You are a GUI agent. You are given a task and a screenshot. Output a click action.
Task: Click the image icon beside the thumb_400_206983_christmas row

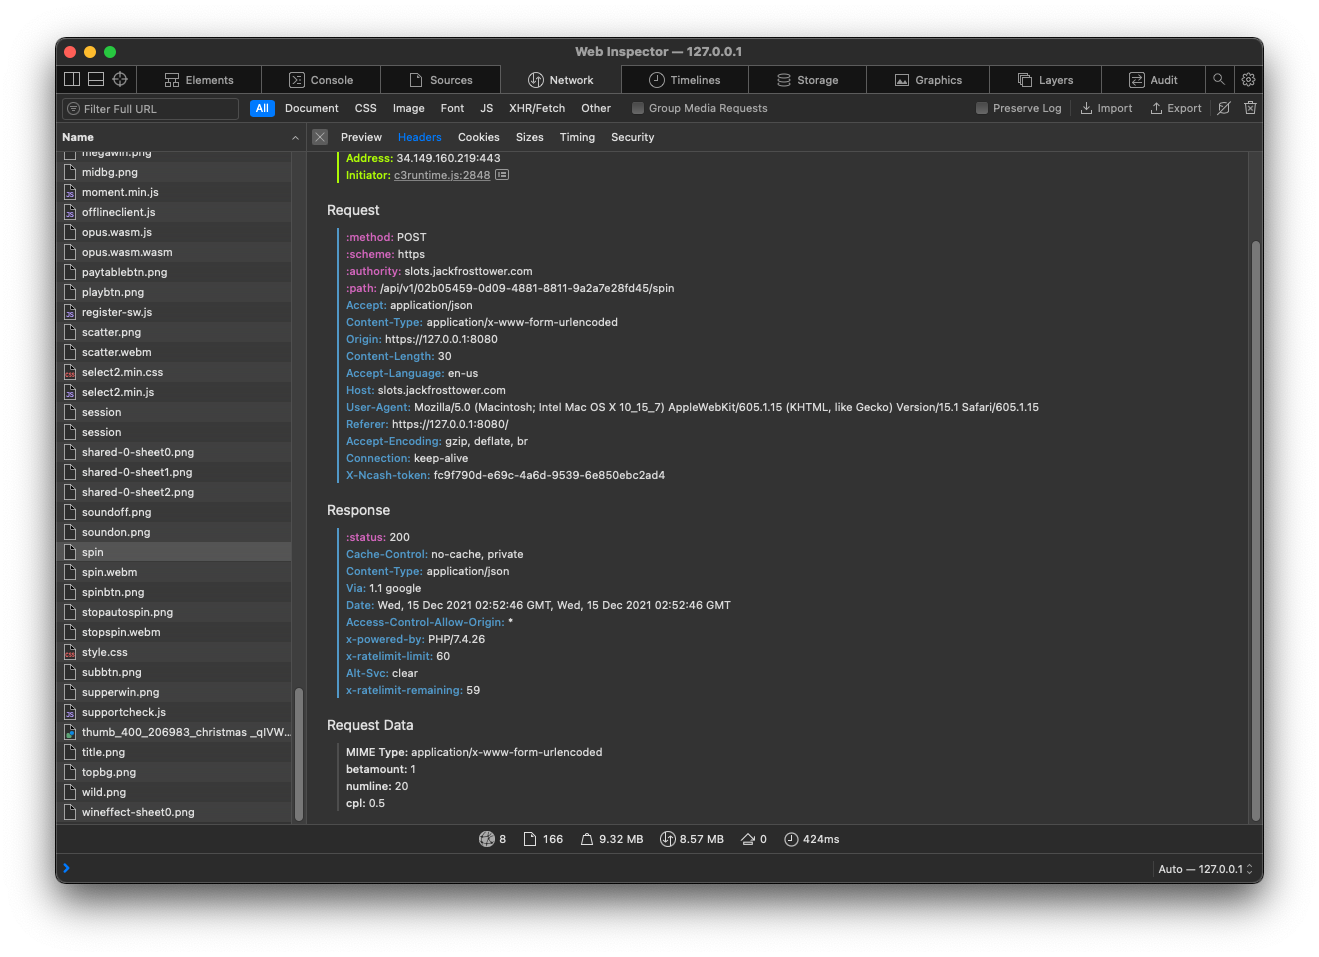click(x=70, y=732)
